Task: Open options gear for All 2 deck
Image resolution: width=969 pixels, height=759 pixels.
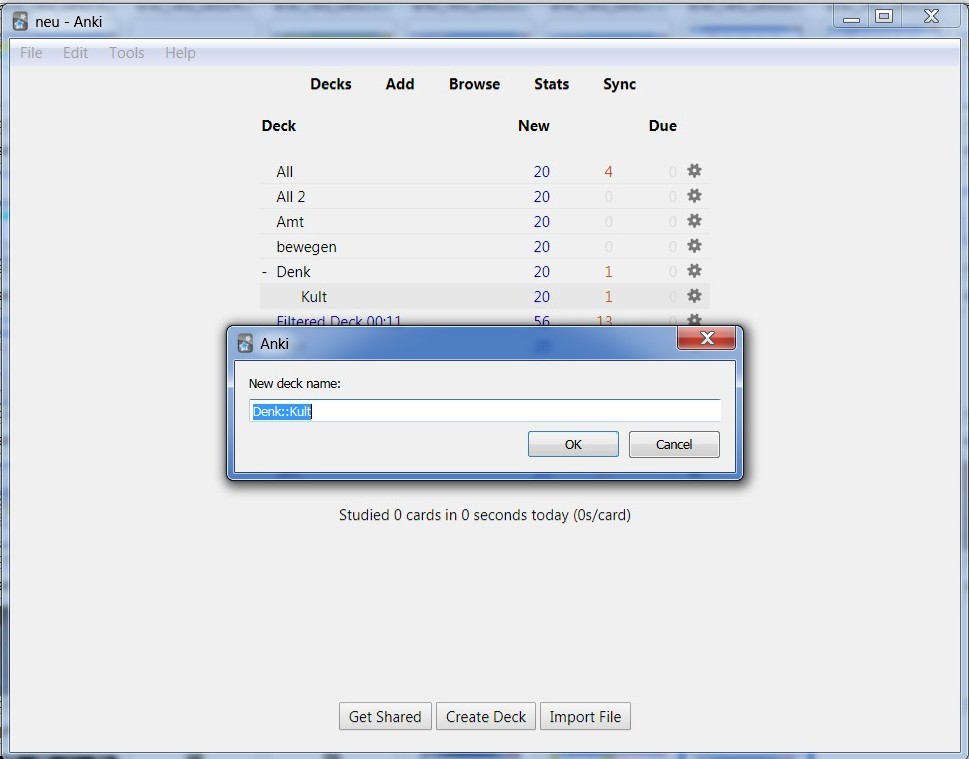Action: point(694,196)
